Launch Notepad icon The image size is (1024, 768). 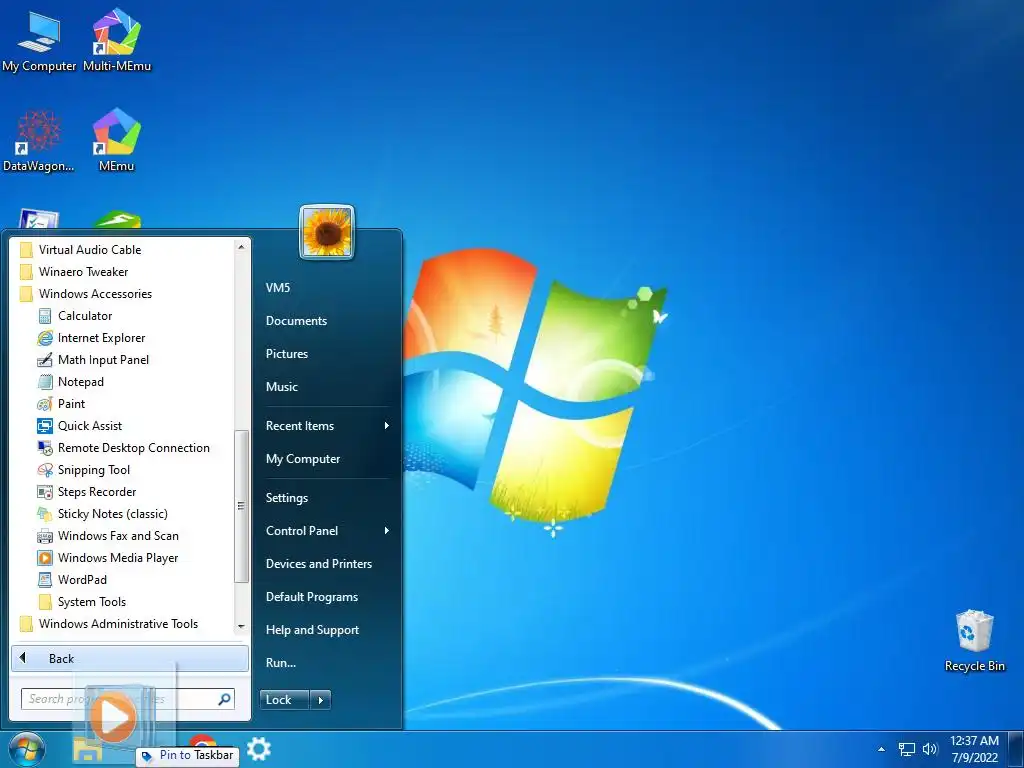pos(44,382)
